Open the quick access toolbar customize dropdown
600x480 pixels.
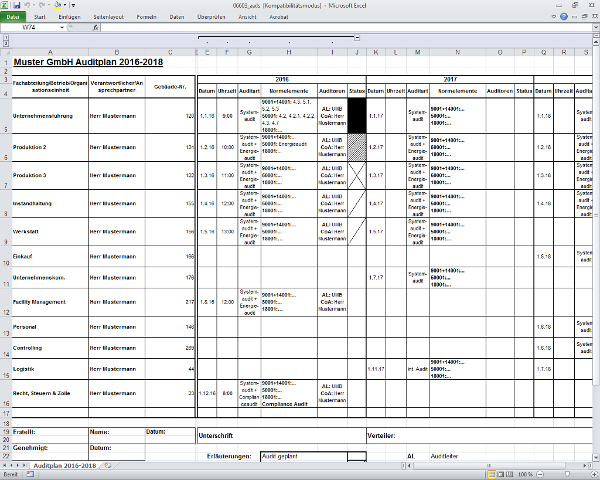pyautogui.click(x=73, y=5)
